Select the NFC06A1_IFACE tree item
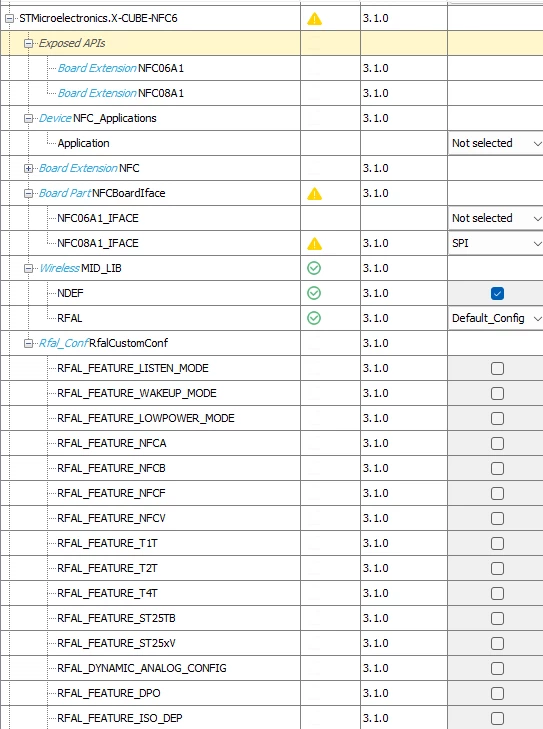 click(x=98, y=218)
